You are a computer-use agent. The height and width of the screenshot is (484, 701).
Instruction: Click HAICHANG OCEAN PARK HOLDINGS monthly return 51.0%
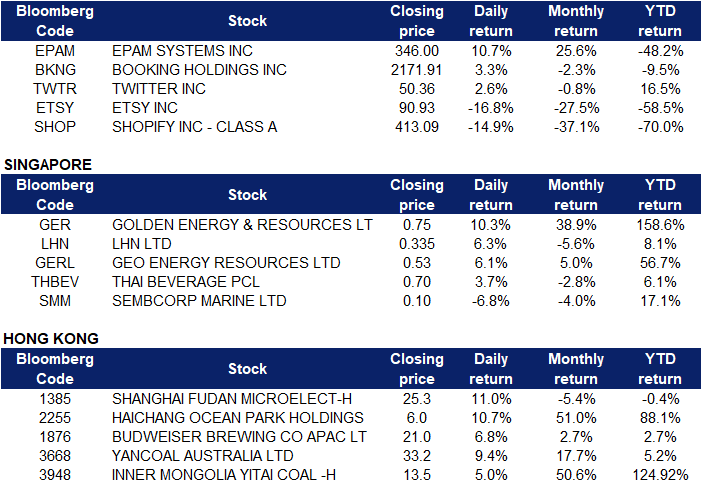[576, 418]
